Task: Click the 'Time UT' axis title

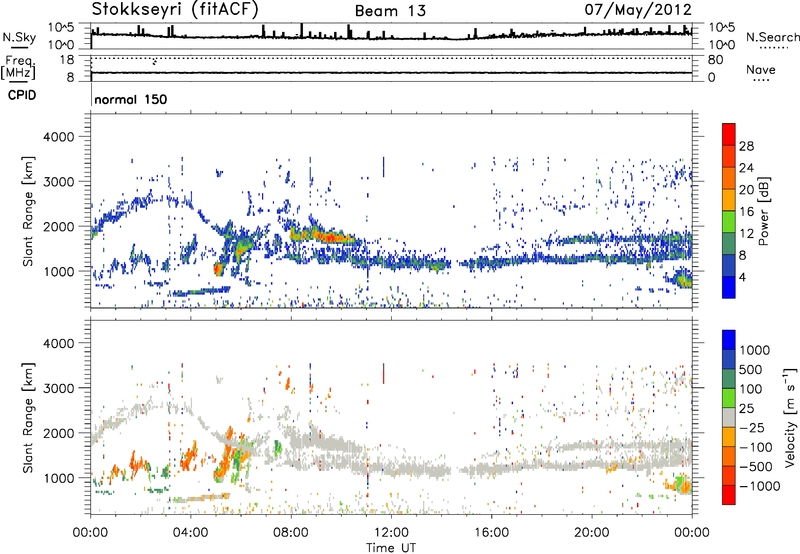Action: pos(391,547)
